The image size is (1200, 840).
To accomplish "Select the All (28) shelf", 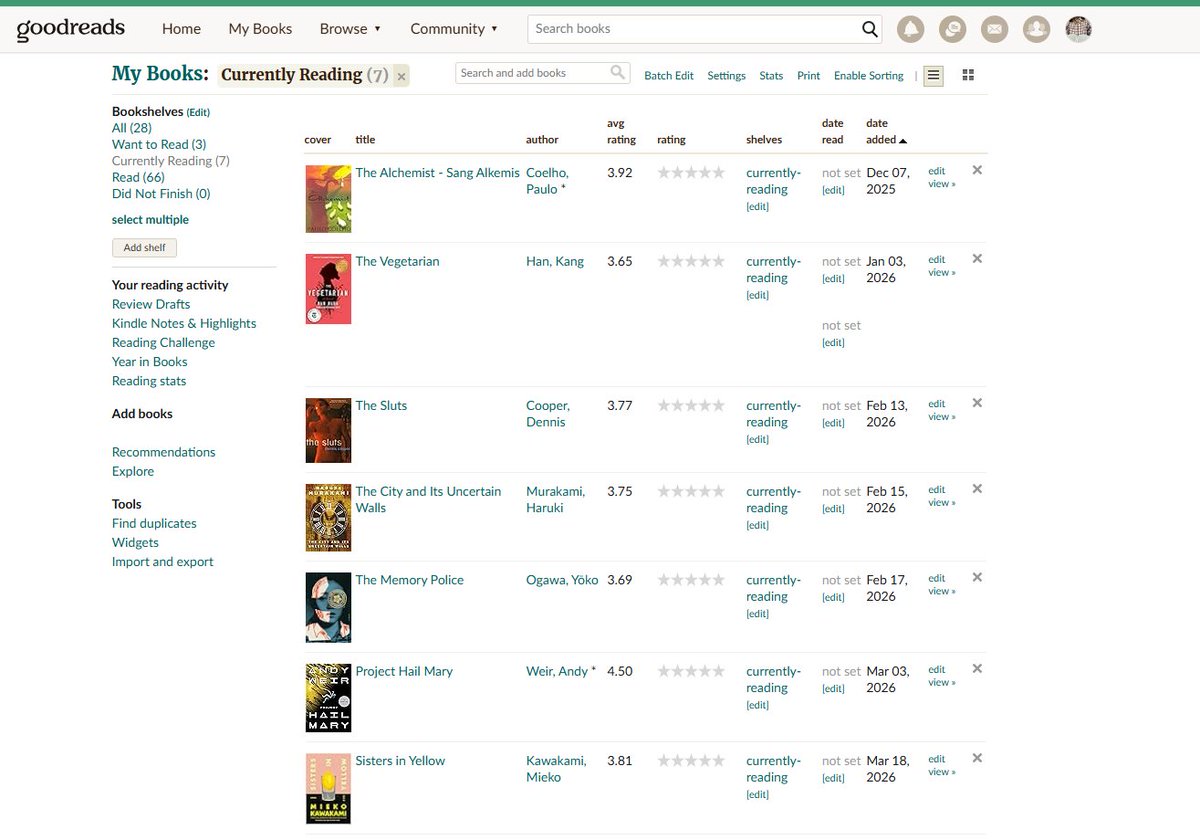I will pos(132,128).
